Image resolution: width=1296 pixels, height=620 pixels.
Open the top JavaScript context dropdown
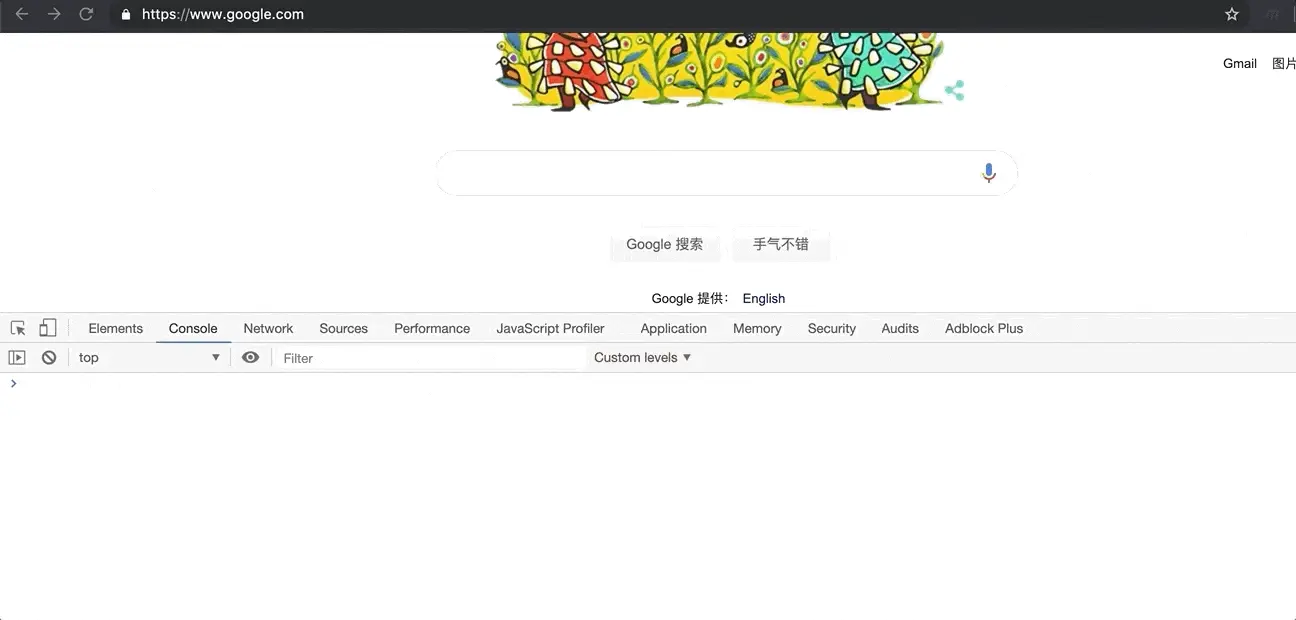(x=149, y=357)
